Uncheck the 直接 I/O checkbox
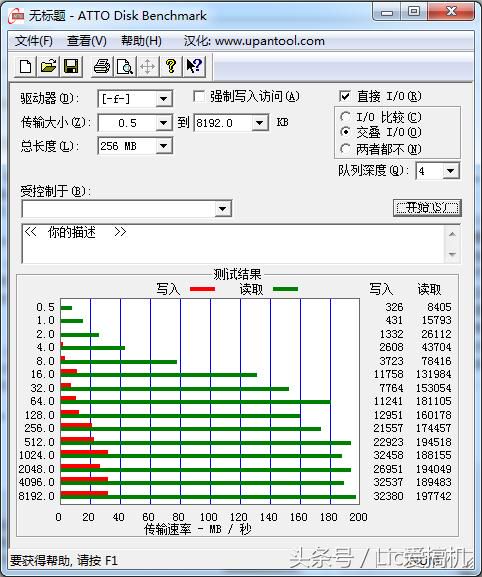 pyautogui.click(x=345, y=96)
